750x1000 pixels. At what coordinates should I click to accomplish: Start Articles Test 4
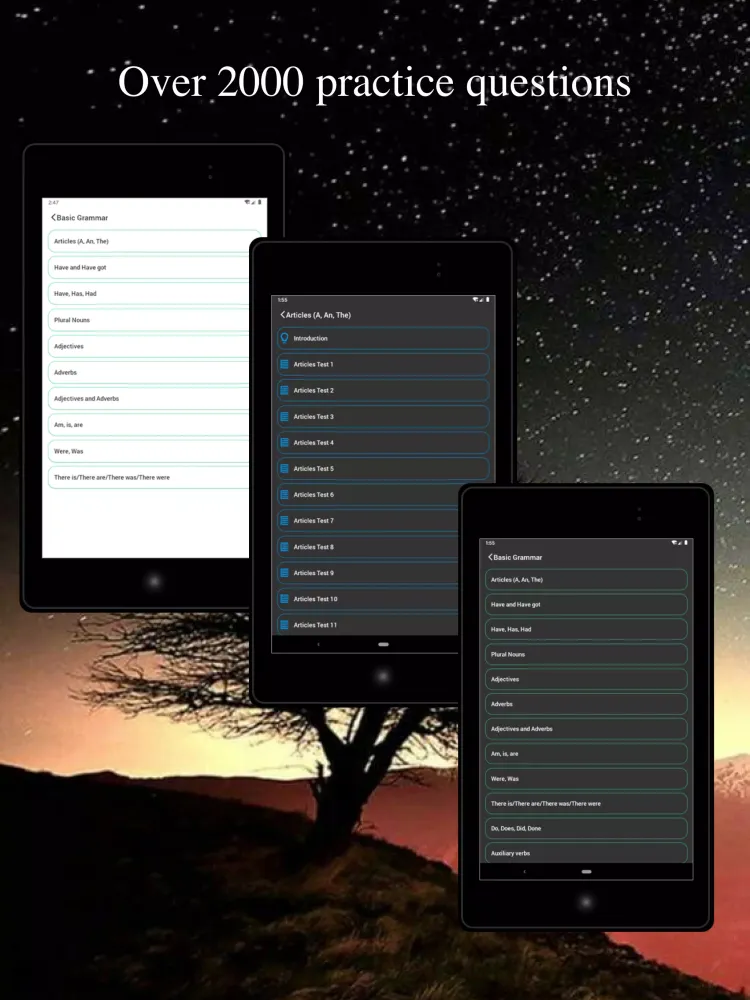click(x=383, y=443)
